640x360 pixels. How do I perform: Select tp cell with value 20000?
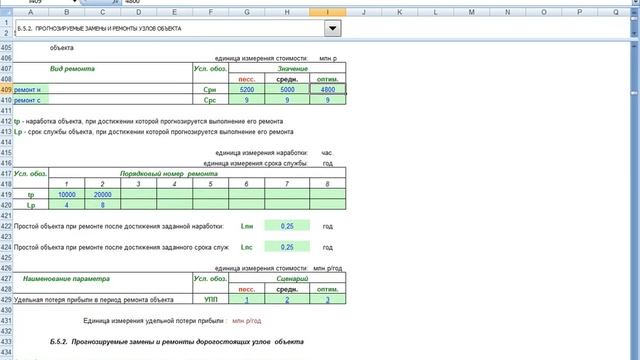tap(102, 195)
